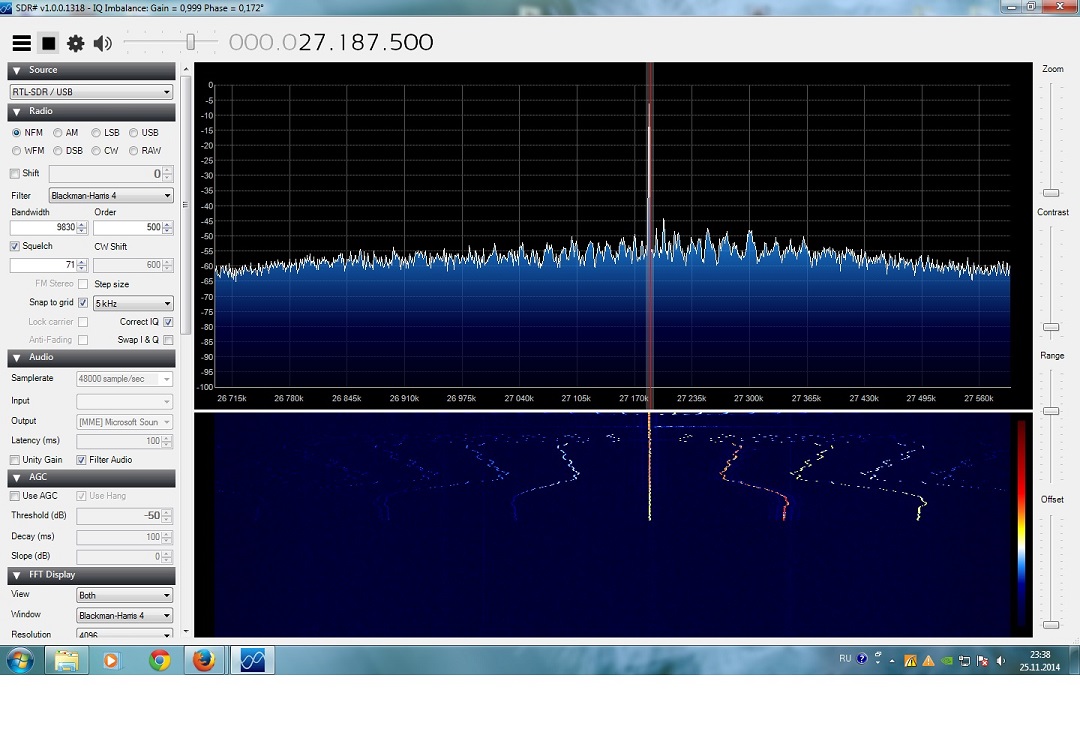This screenshot has width=1080, height=729.
Task: Open the RTL-SDR / USB source dropdown
Action: click(x=91, y=92)
